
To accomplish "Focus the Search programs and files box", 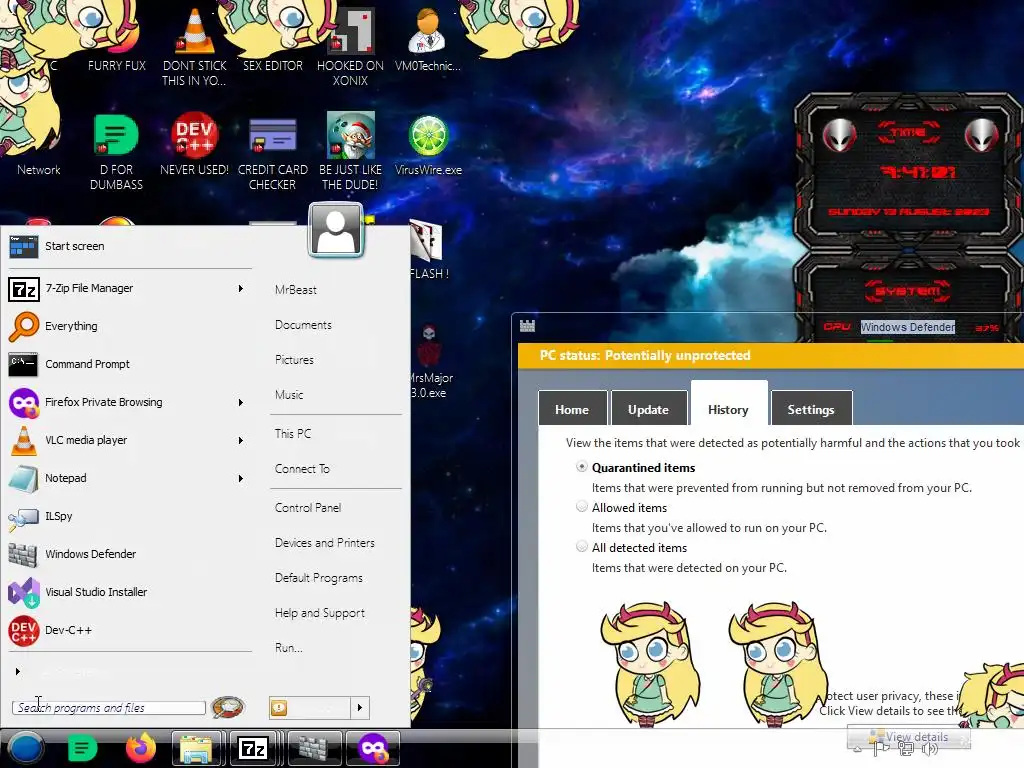I will (108, 708).
